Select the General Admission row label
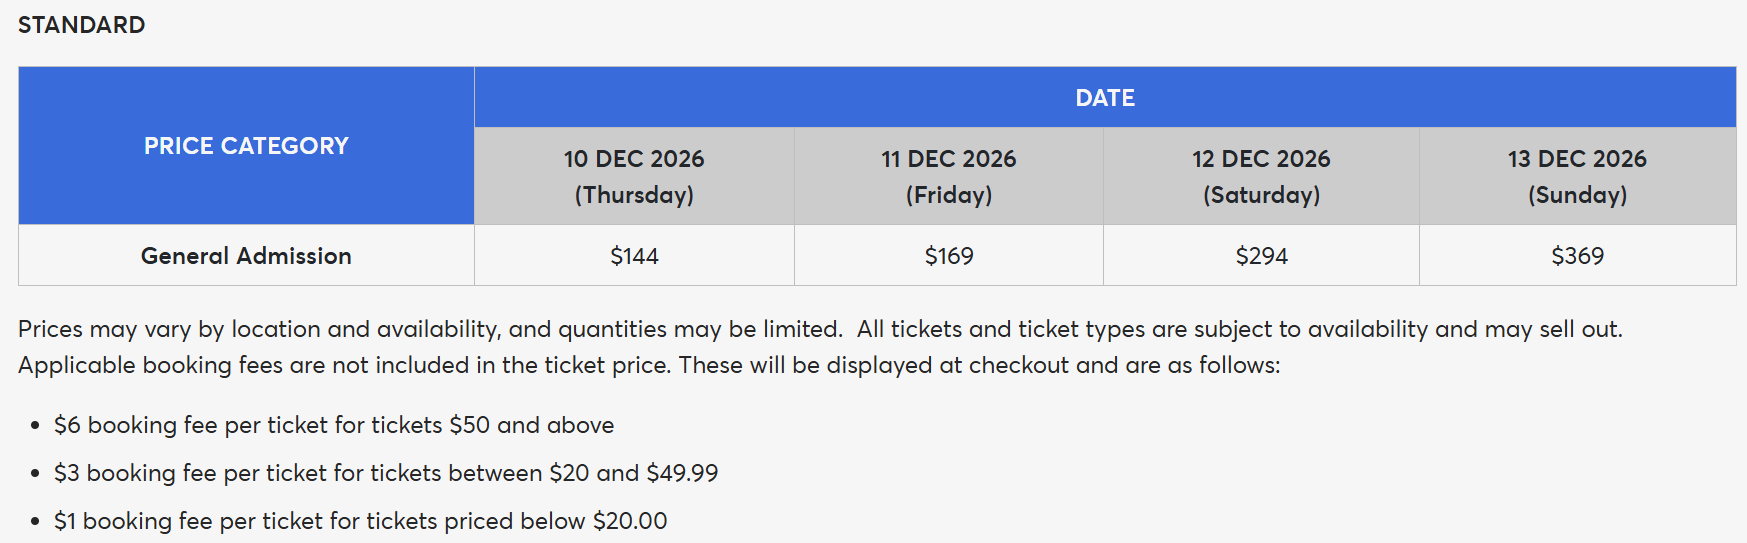The width and height of the screenshot is (1747, 543). [246, 256]
